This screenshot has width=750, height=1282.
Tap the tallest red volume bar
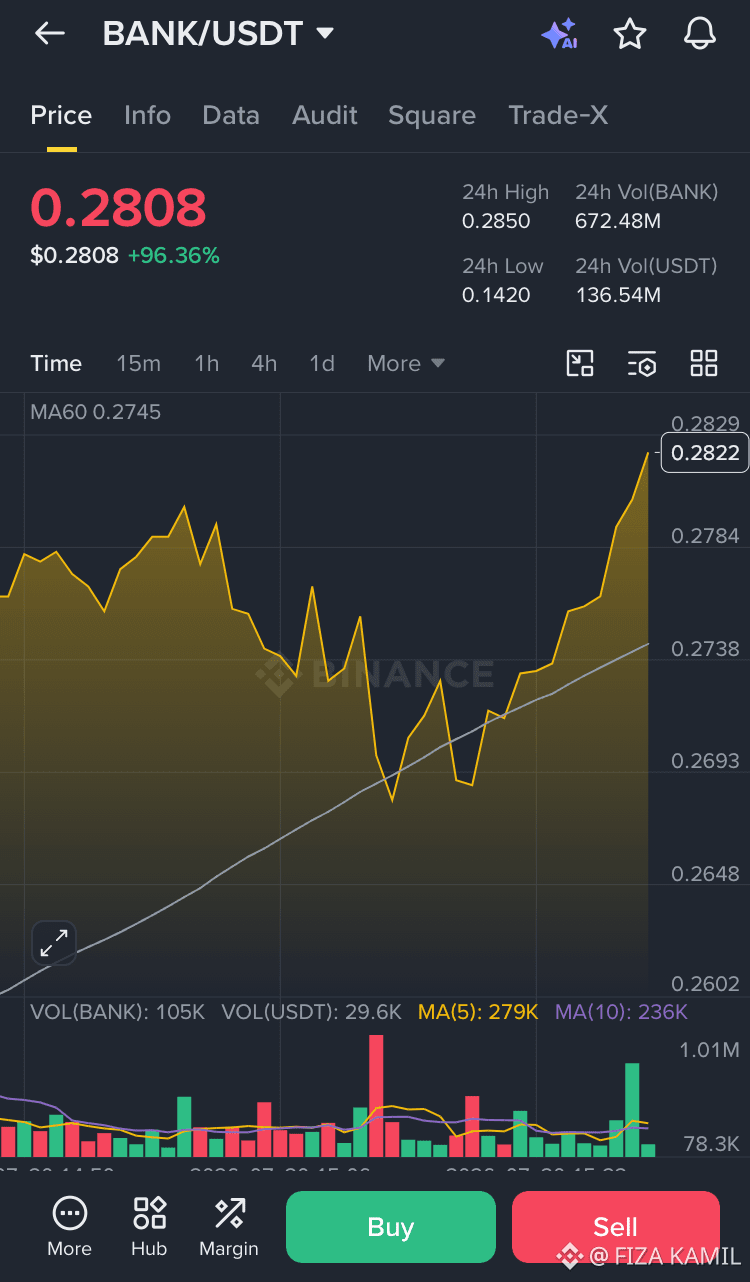pos(376,1096)
